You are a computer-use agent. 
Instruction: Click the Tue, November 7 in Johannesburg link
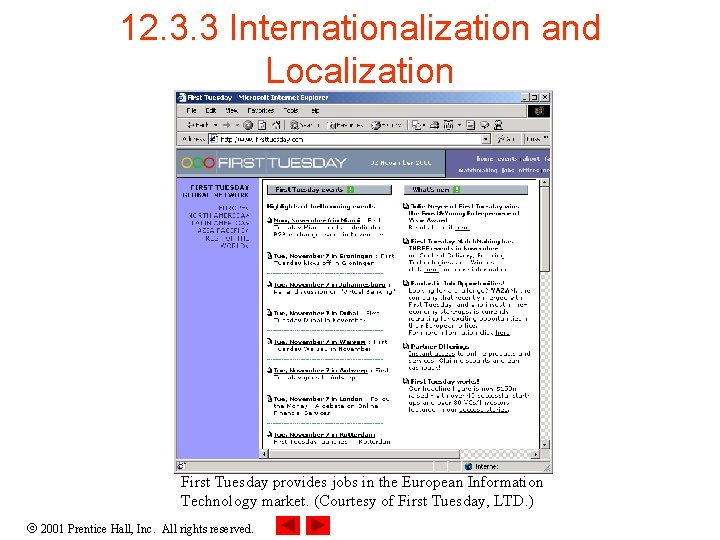(x=330, y=284)
